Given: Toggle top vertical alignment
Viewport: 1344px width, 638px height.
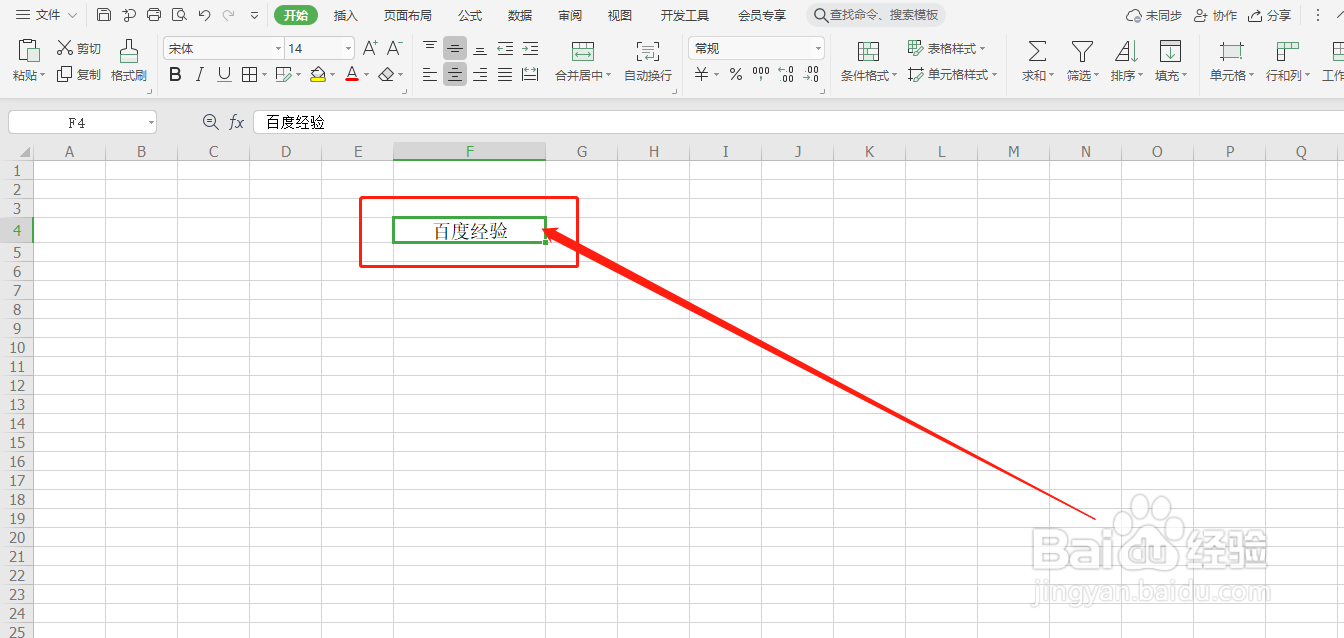Looking at the screenshot, I should tap(430, 48).
